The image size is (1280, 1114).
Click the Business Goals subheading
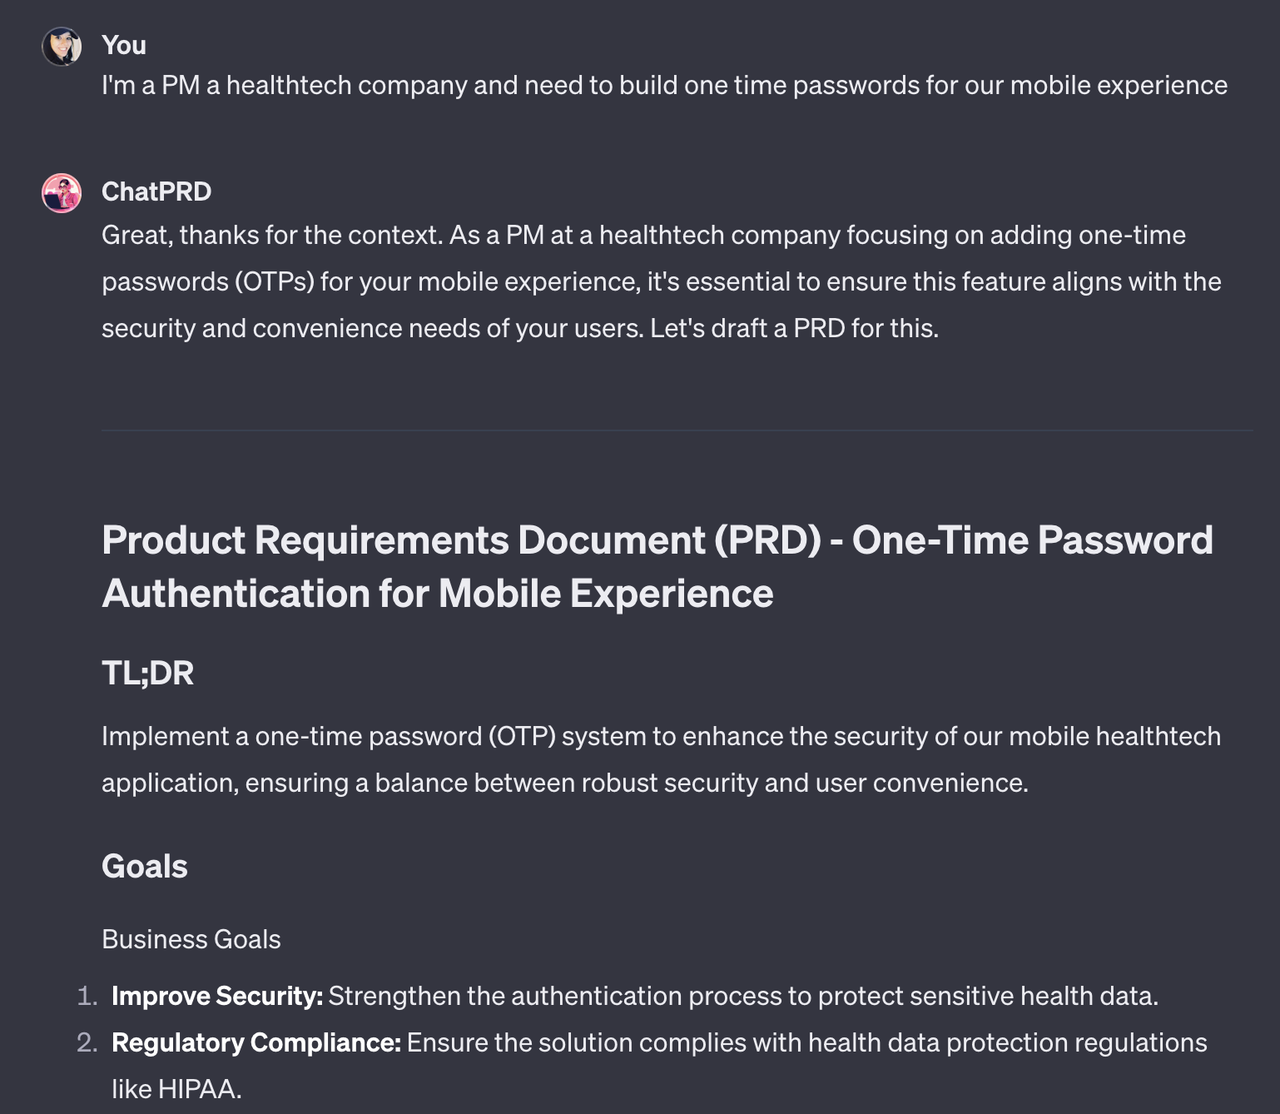click(191, 939)
